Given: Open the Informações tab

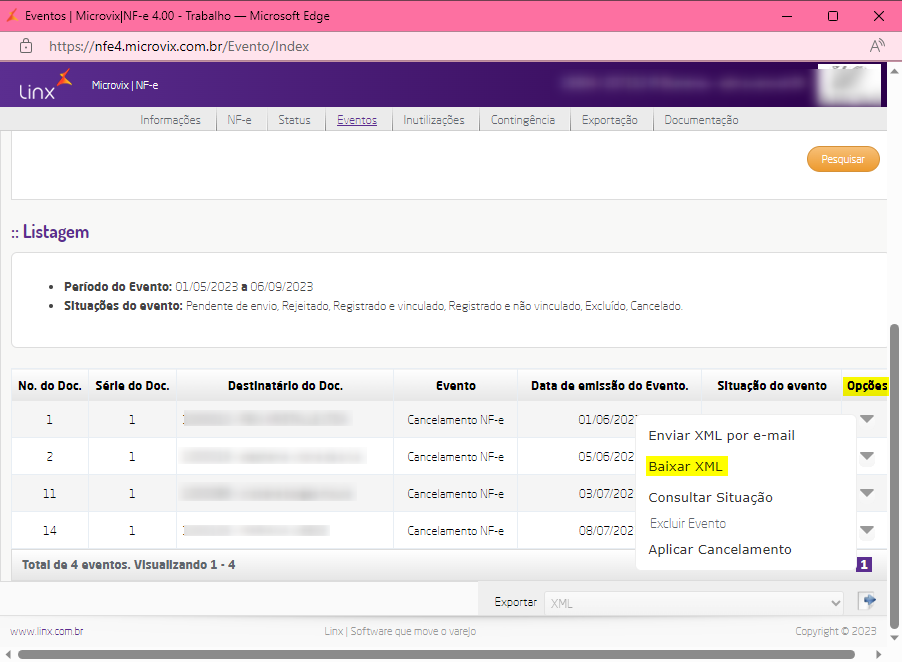Looking at the screenshot, I should [170, 120].
